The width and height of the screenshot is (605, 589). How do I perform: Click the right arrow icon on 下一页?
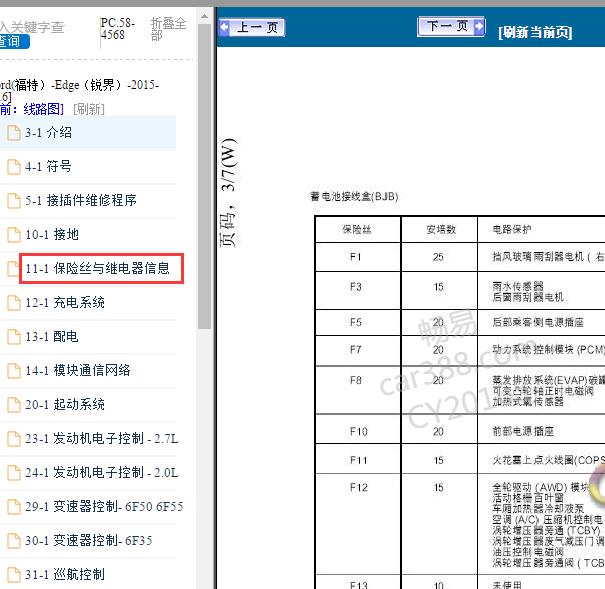coord(479,26)
